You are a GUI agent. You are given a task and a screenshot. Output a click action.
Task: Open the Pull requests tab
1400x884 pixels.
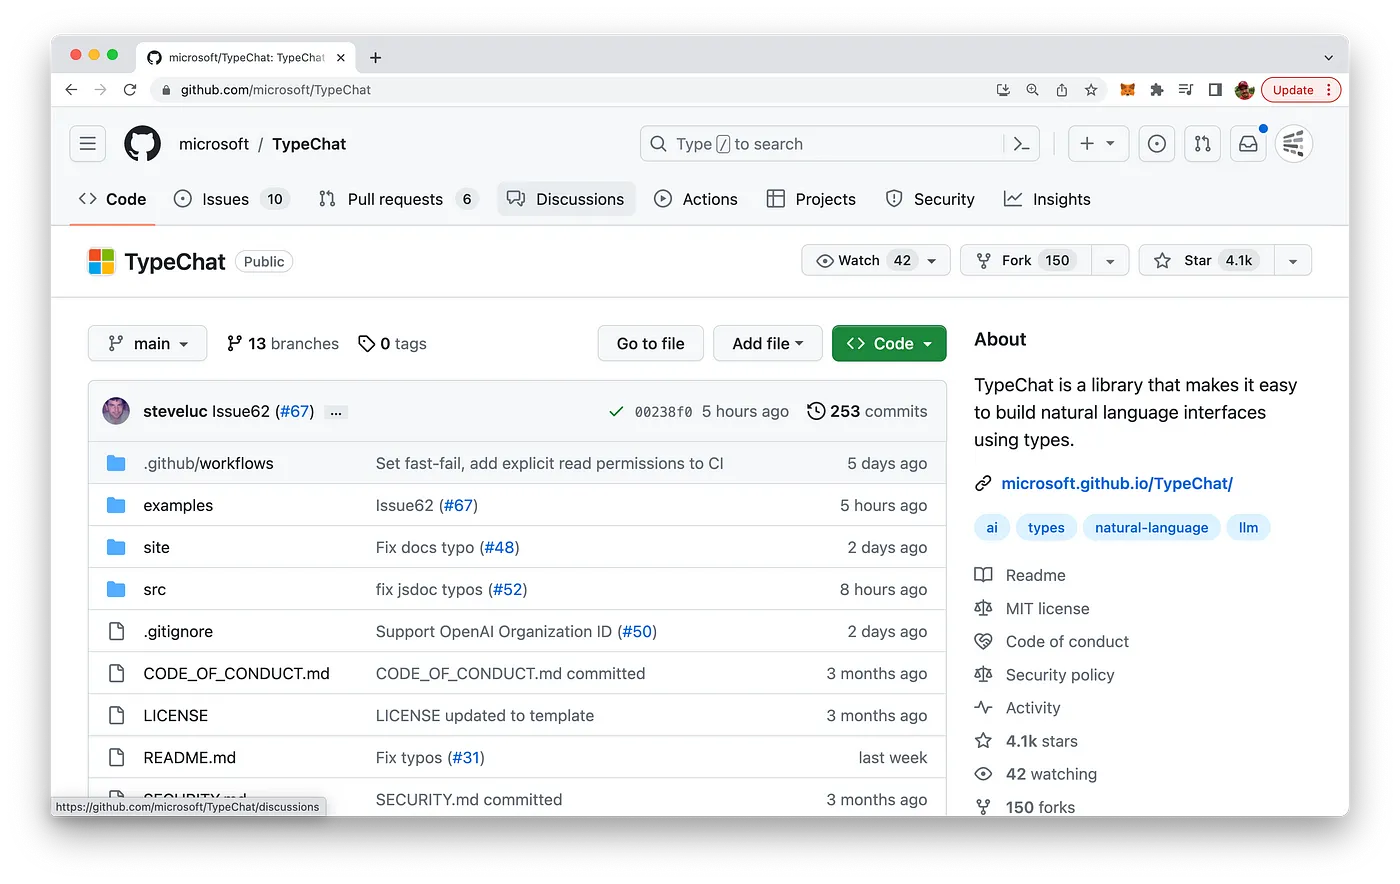coord(397,199)
